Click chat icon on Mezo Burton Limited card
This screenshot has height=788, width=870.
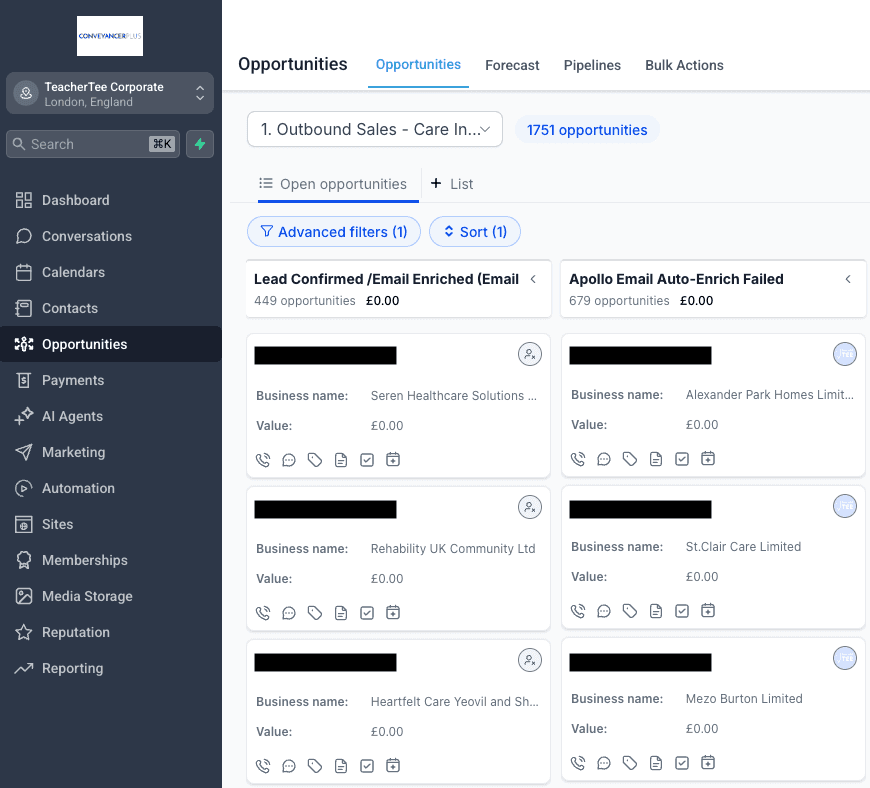coord(604,763)
